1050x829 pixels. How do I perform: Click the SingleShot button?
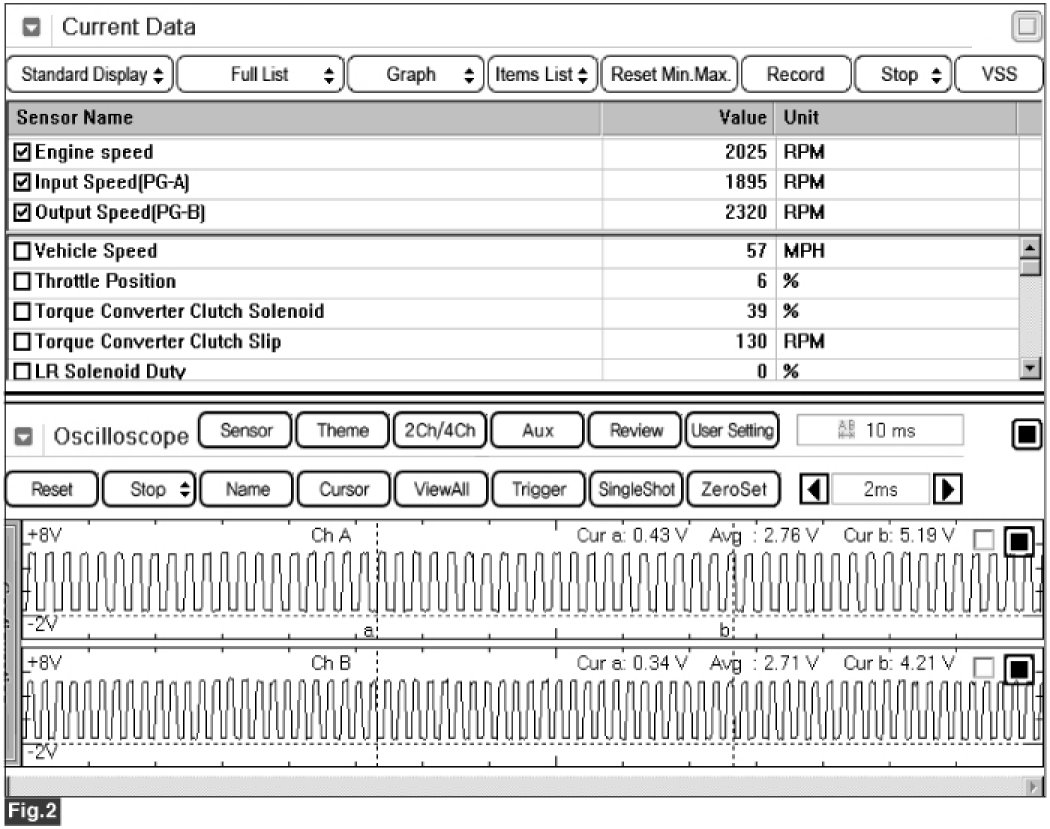pos(636,490)
